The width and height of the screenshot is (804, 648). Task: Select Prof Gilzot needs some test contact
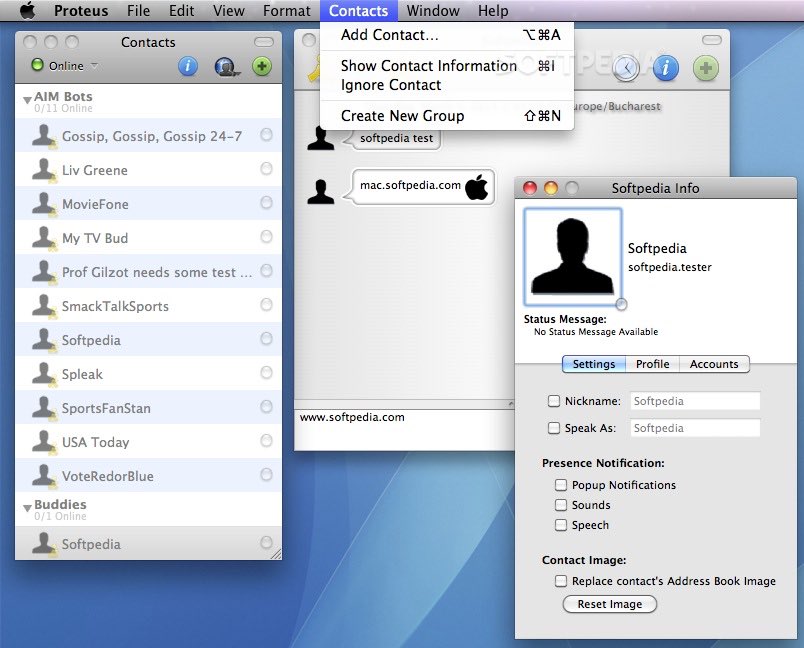149,272
